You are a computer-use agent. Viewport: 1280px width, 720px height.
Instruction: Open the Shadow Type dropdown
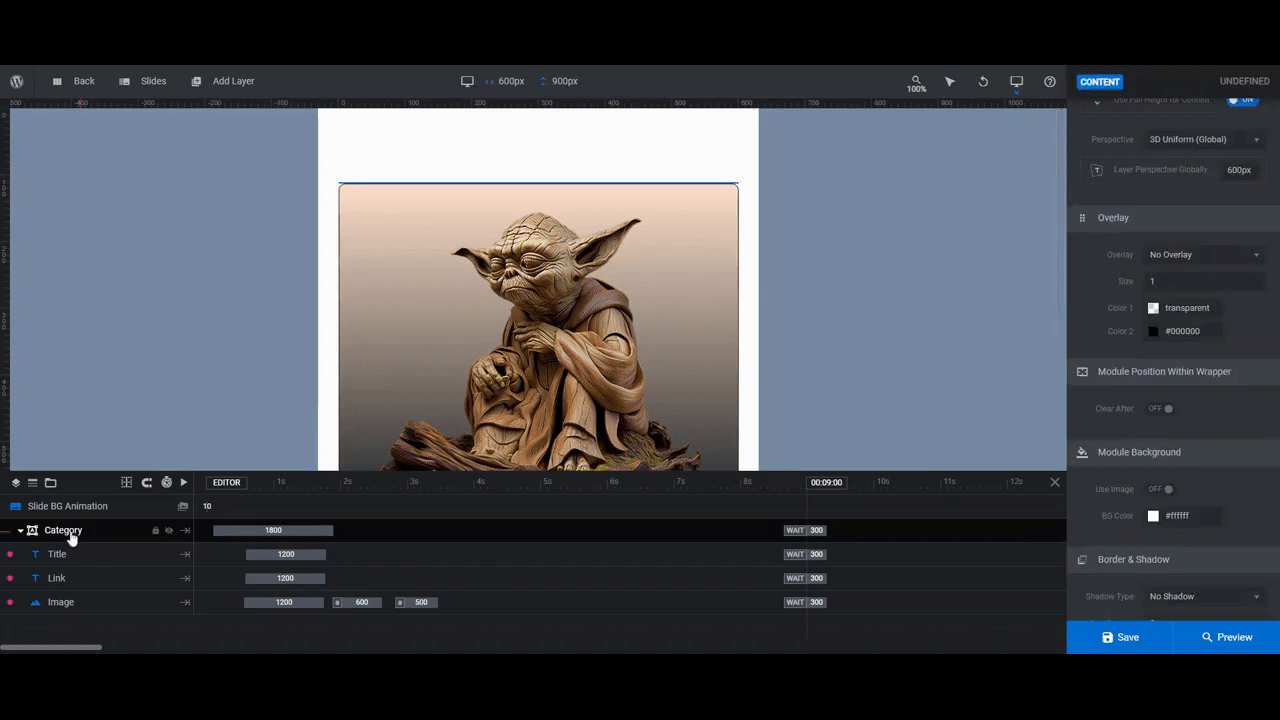(x=1204, y=597)
